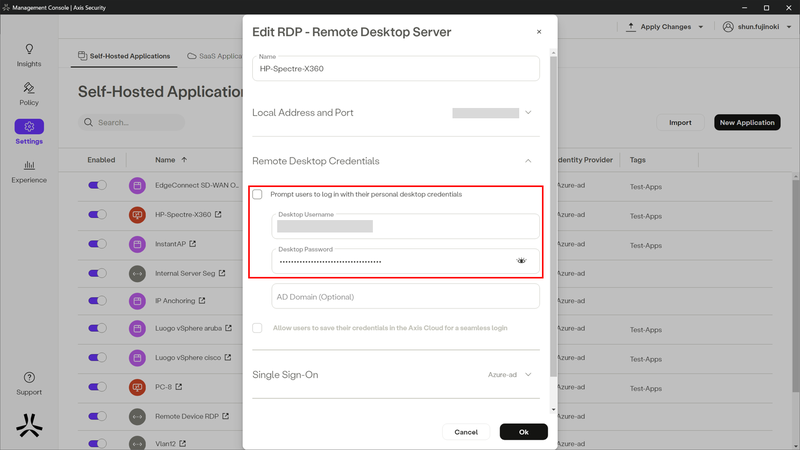Expand Local Address and Port section
Image resolution: width=800 pixels, height=450 pixels.
(528, 113)
